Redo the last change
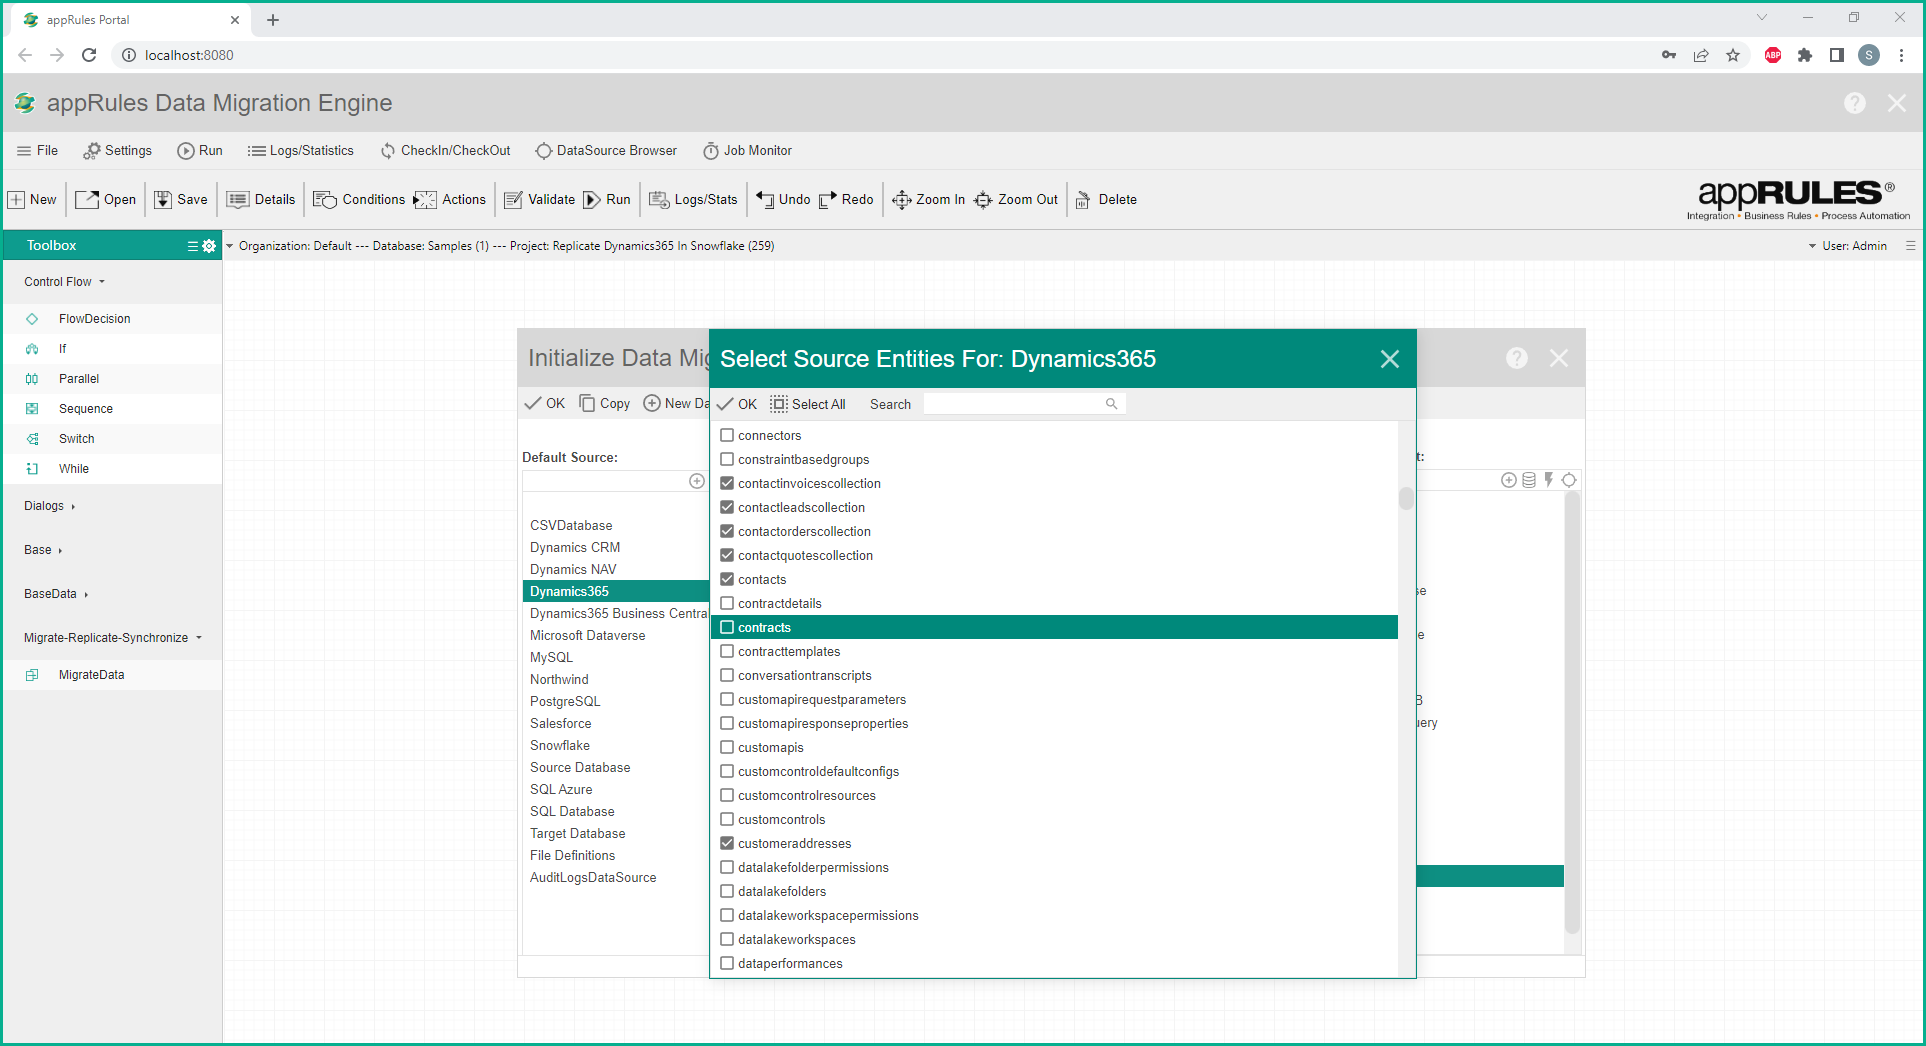The width and height of the screenshot is (1926, 1046). pos(846,199)
